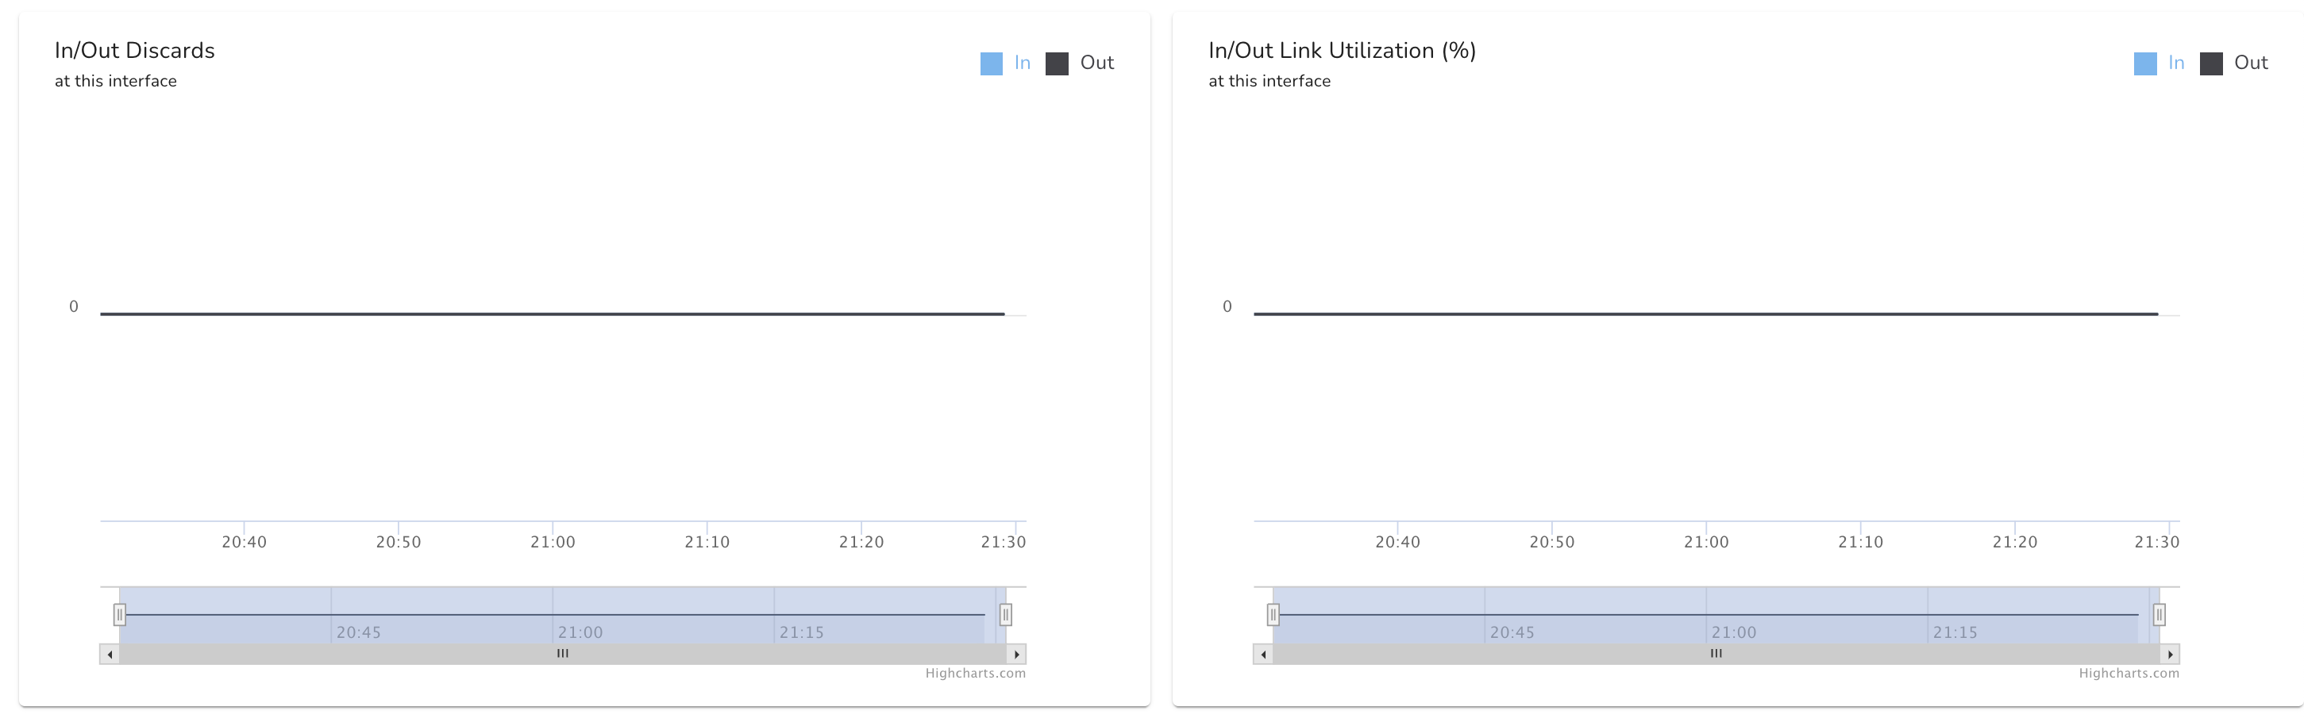The width and height of the screenshot is (2304, 722).
Task: Open Highcharts.com link under Link Utilization chart
Action: 2129,674
